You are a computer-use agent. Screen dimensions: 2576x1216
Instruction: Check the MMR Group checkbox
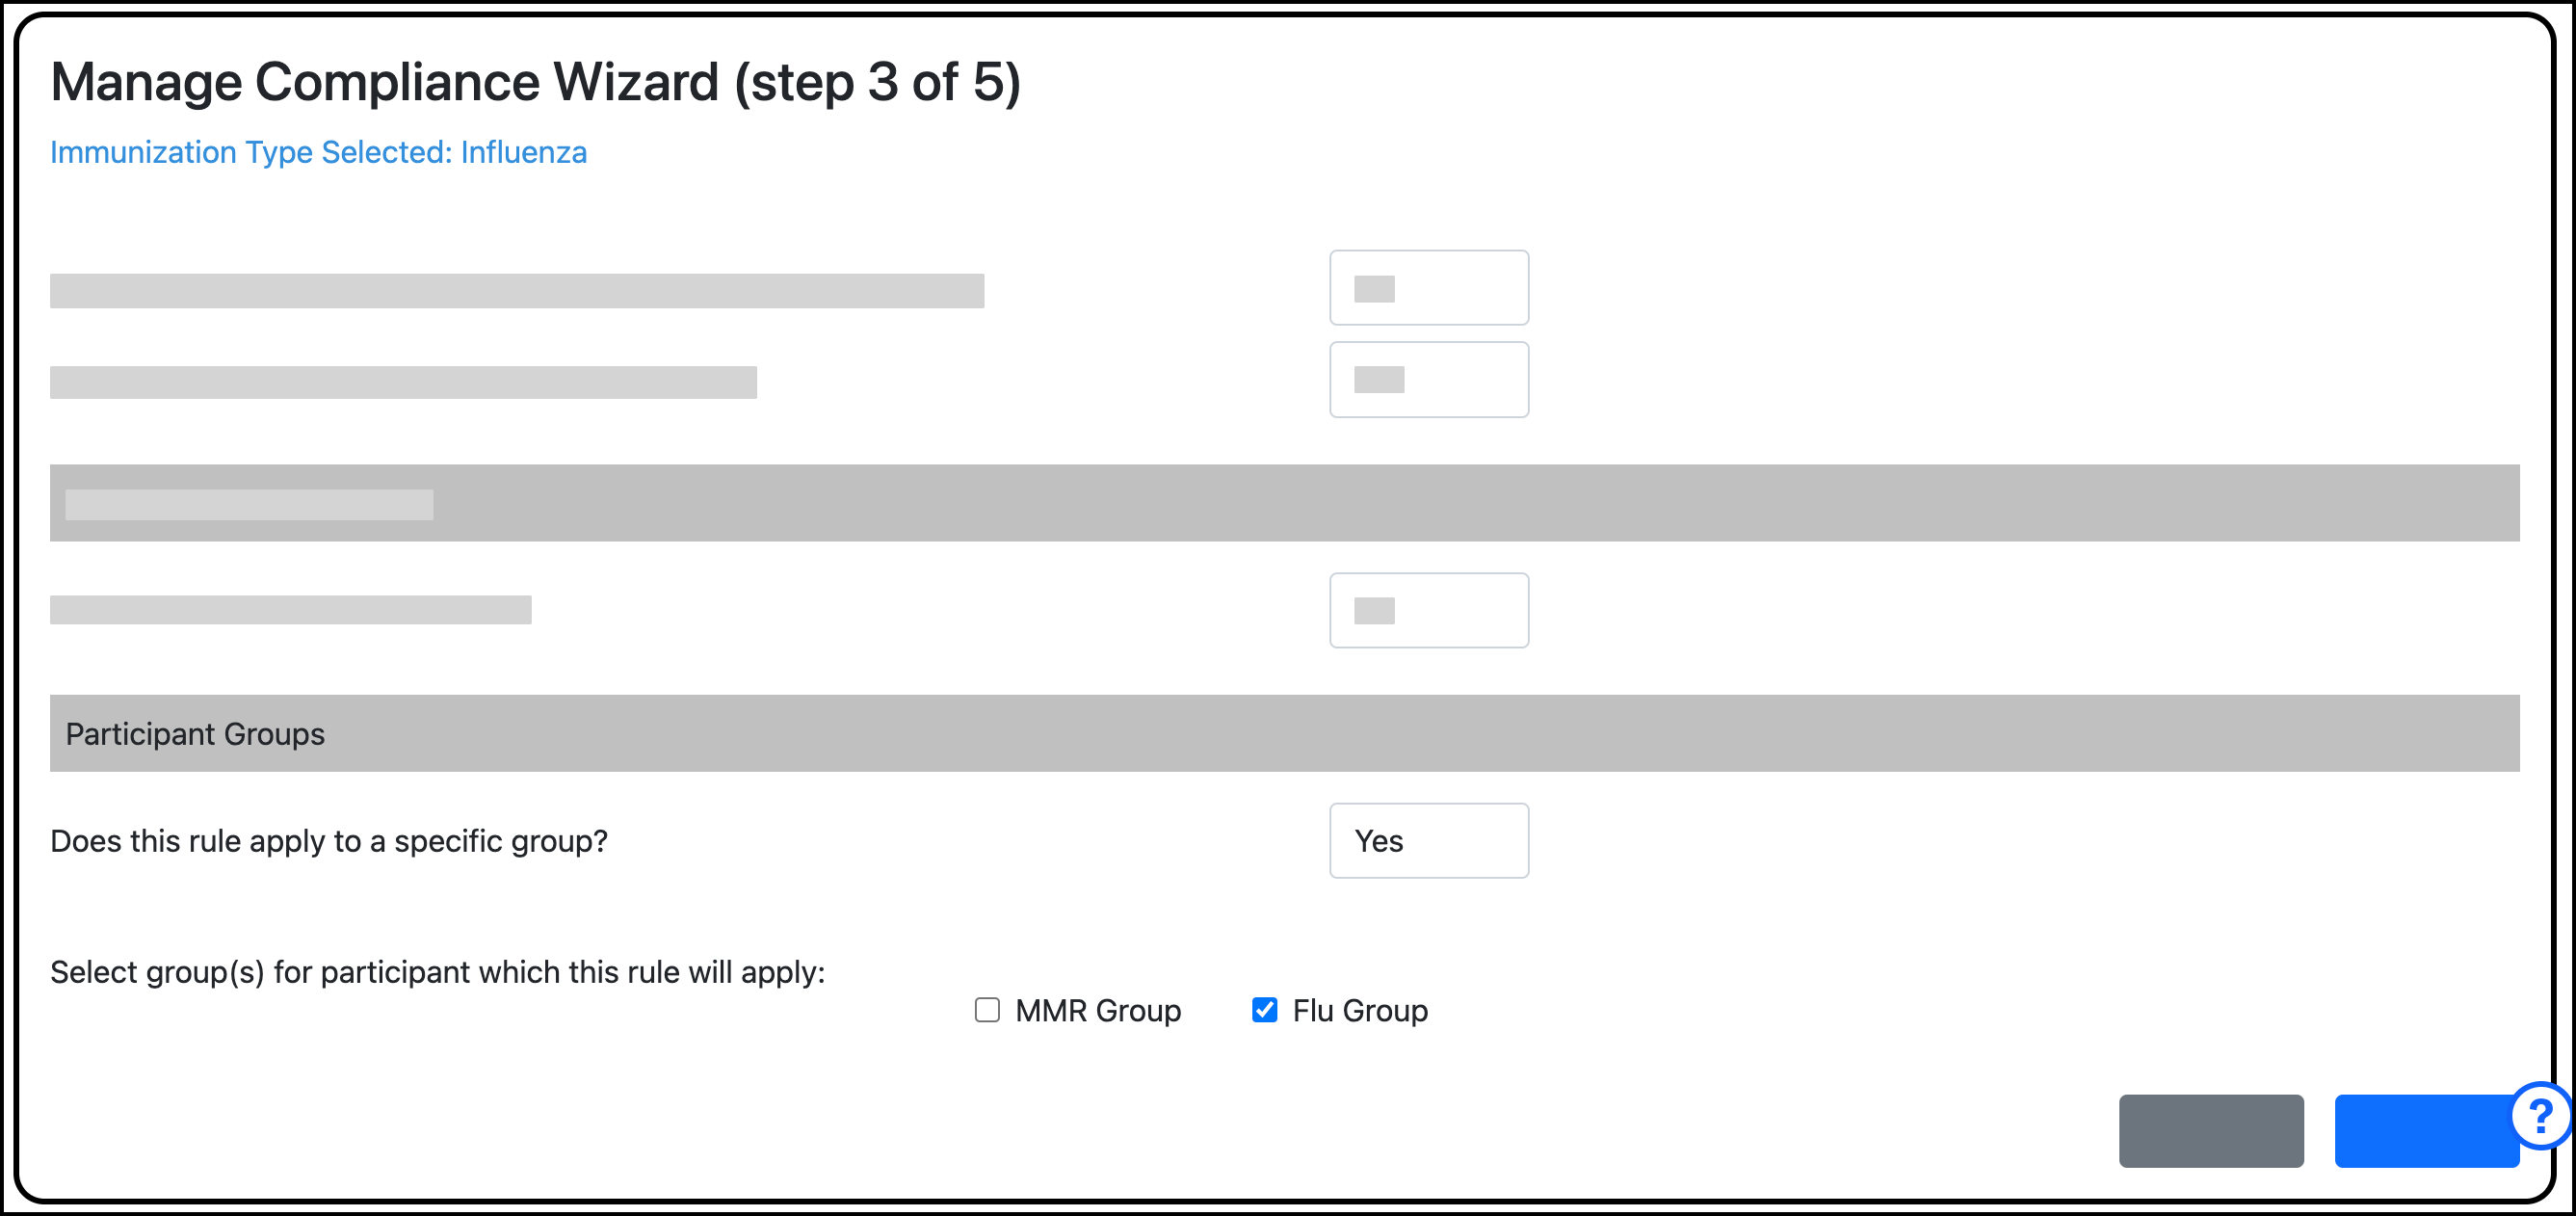[986, 1010]
